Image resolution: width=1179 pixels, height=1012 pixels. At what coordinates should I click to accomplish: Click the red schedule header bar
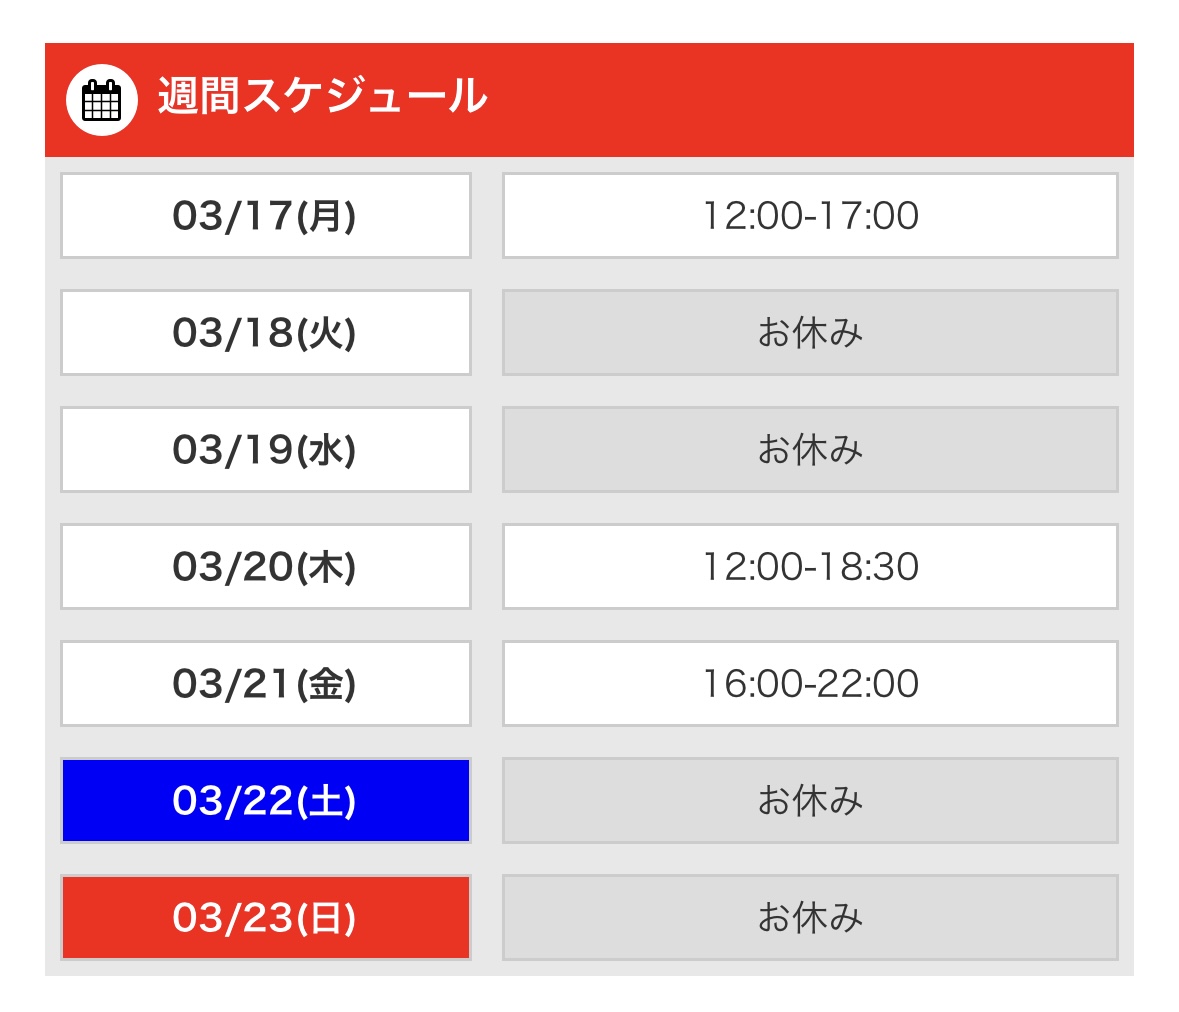(590, 100)
